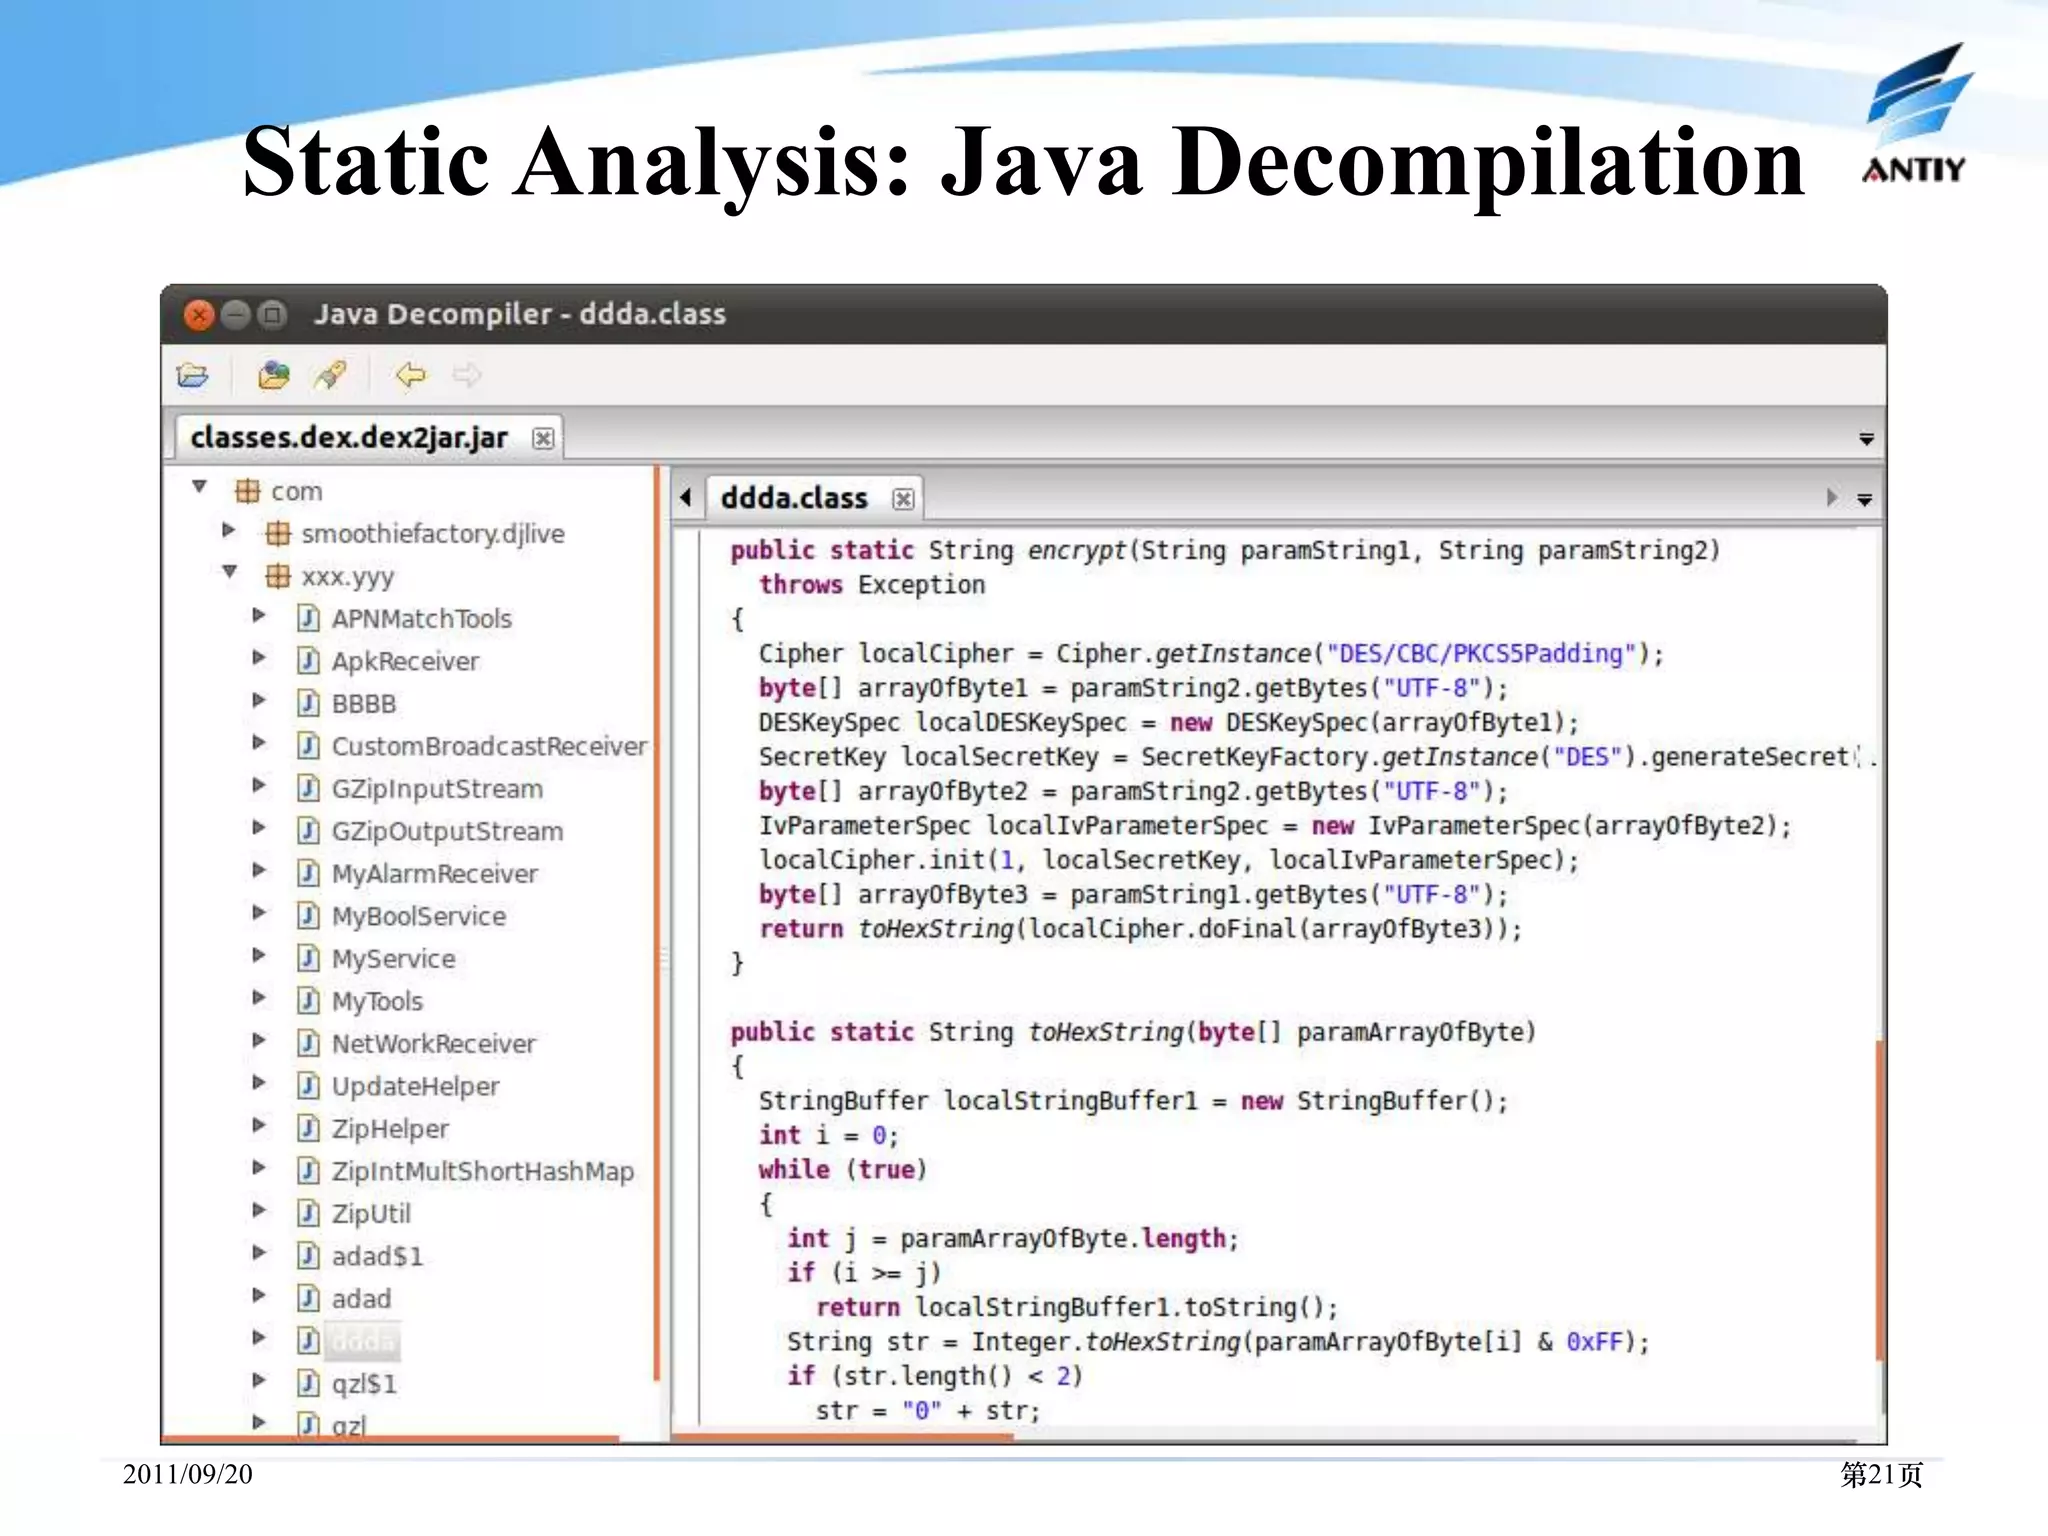The width and height of the screenshot is (2048, 1536).
Task: Click the Backward yellow arrow icon
Action: point(410,376)
